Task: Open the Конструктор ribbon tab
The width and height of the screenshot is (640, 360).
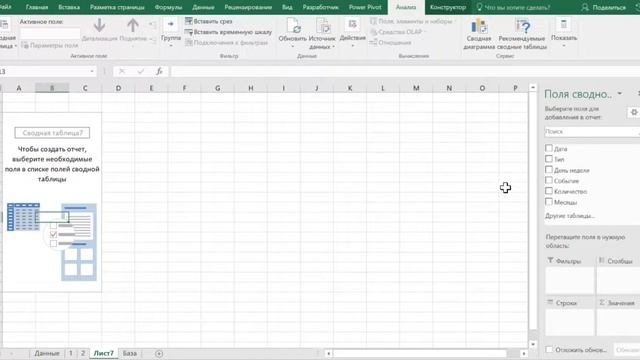Action: pos(448,7)
